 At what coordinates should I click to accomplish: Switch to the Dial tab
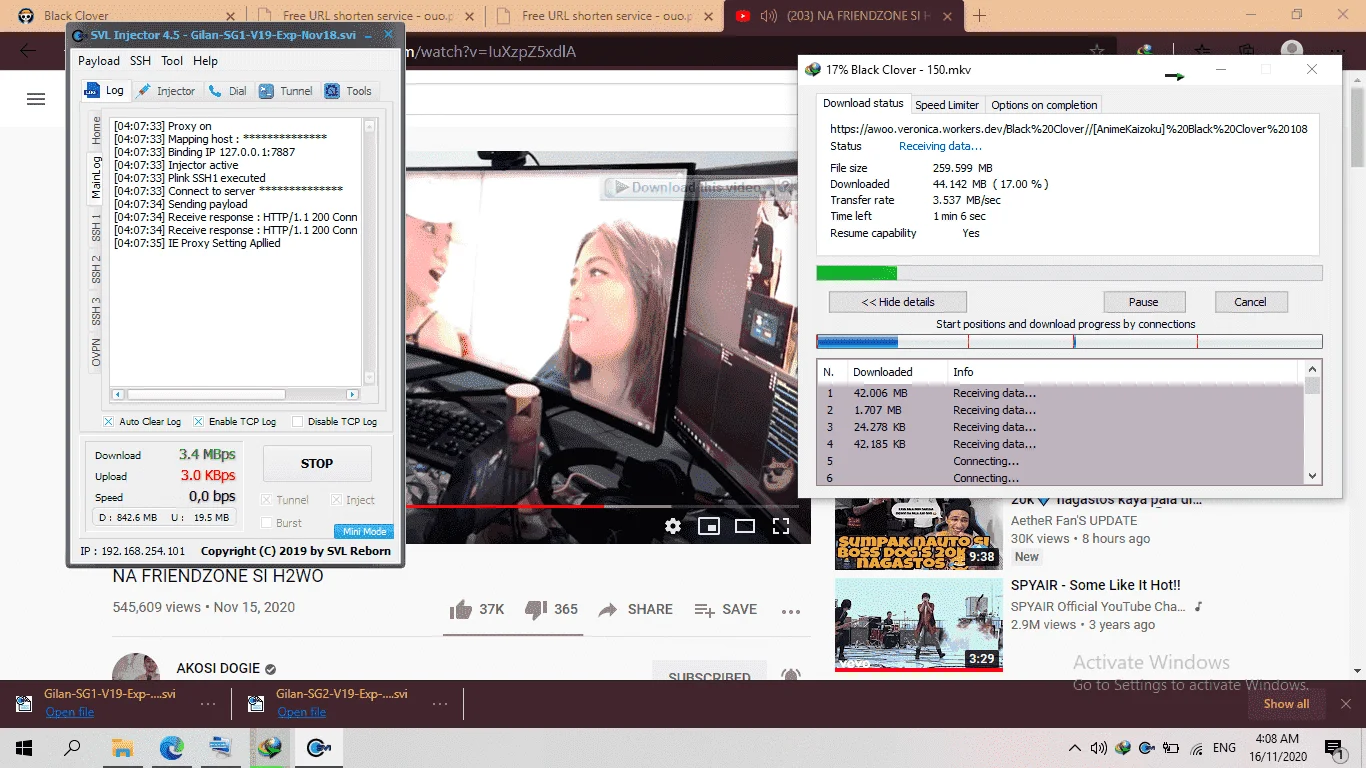(x=228, y=91)
